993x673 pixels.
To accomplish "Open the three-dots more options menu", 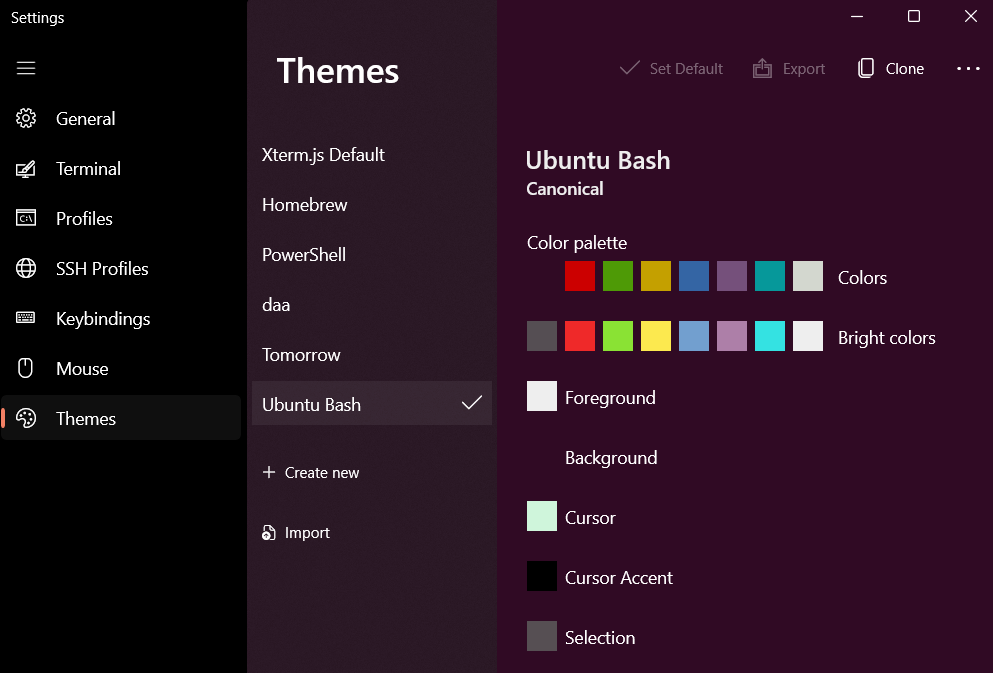I will (968, 69).
